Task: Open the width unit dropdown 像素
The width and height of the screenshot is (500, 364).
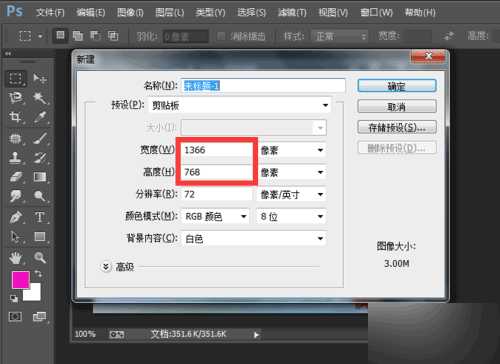Action: [x=292, y=150]
